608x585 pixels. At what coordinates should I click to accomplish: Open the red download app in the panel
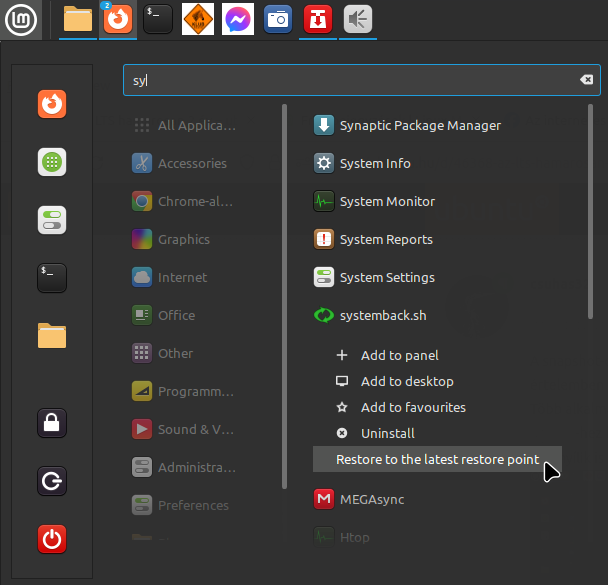318,19
